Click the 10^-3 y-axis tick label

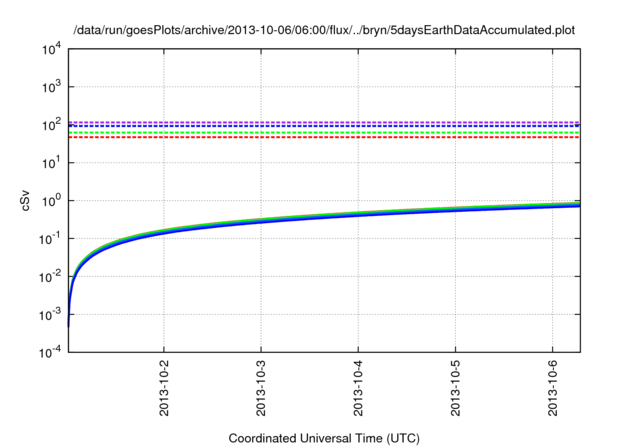[x=48, y=314]
